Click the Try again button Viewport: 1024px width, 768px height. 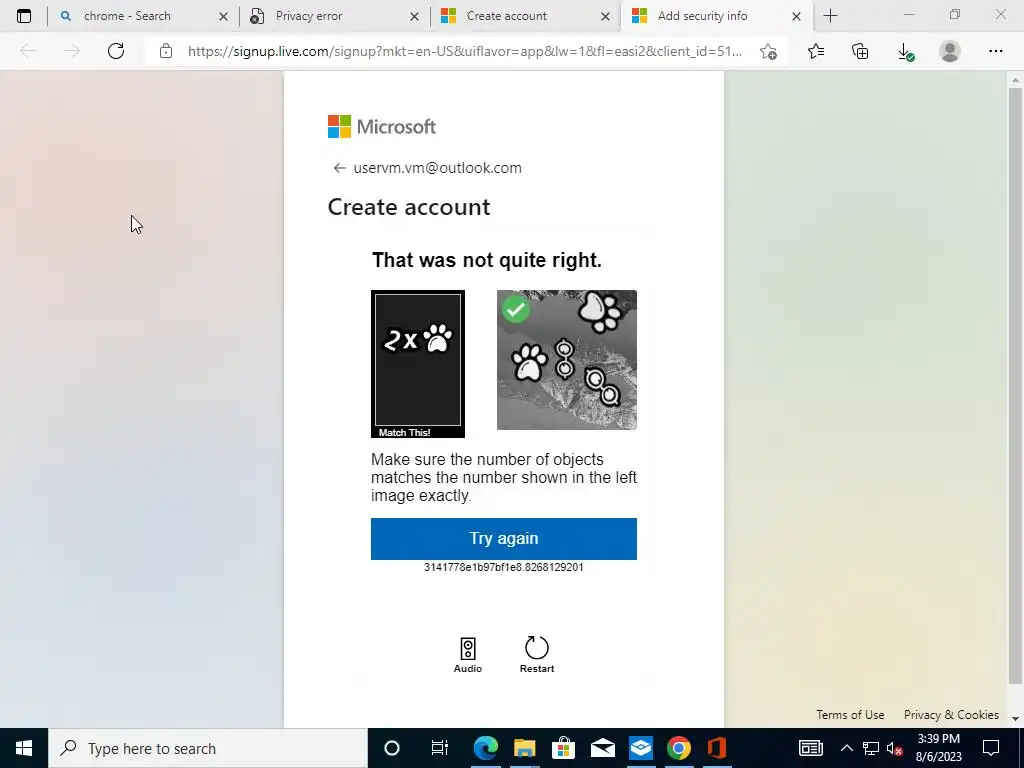pyautogui.click(x=504, y=539)
